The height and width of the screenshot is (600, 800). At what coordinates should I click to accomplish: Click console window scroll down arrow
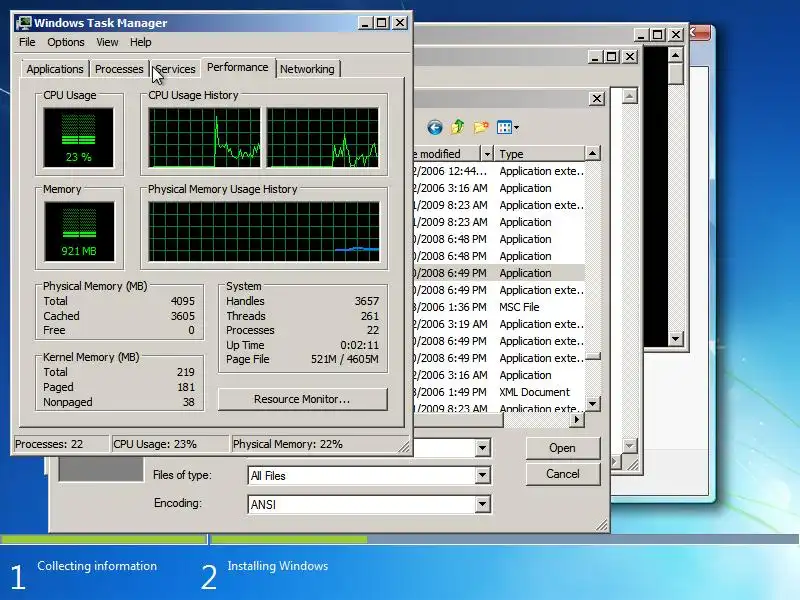pos(676,338)
